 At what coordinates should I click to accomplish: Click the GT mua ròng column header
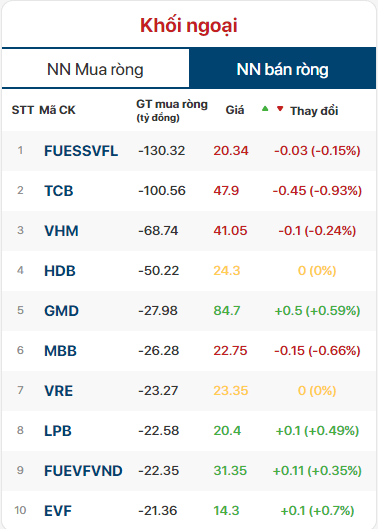171,111
